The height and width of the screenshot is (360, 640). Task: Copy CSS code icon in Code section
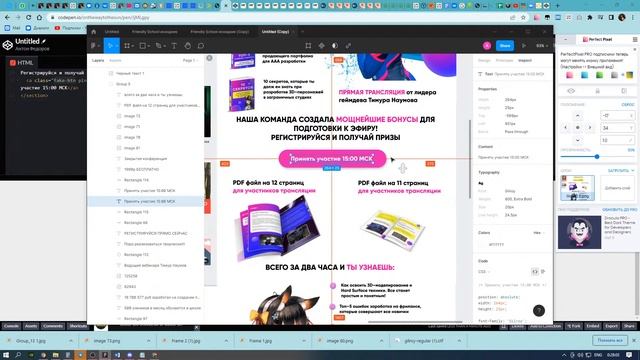coord(535,271)
